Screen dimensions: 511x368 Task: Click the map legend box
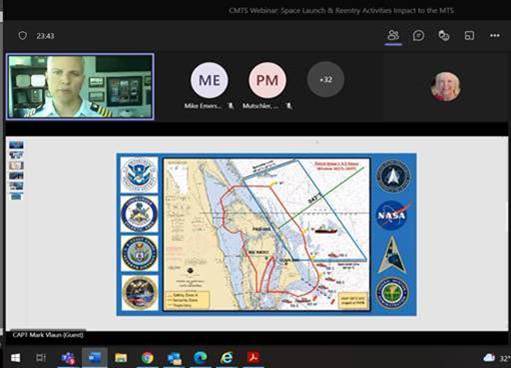click(187, 300)
